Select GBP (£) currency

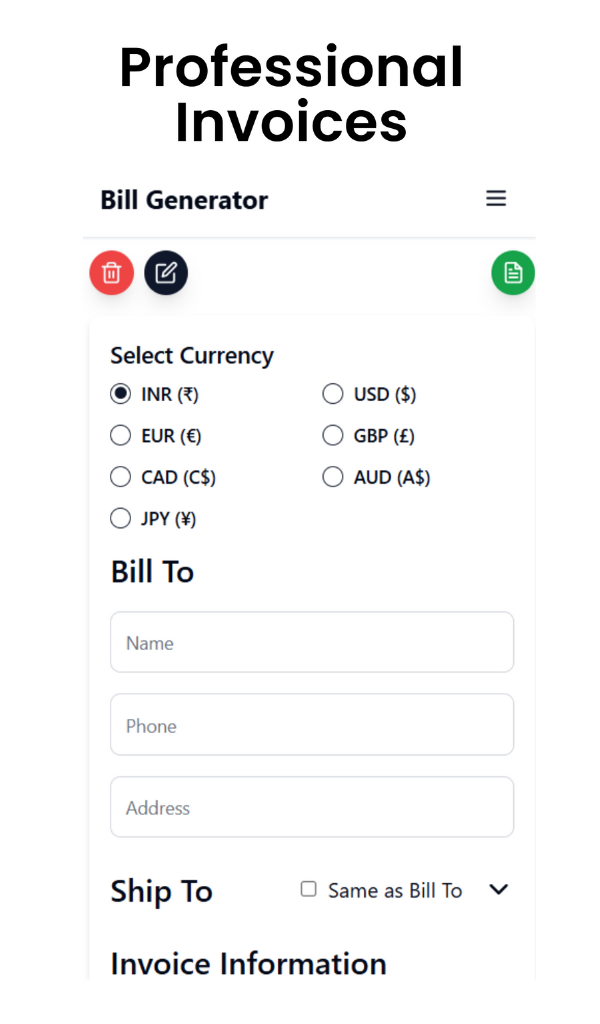pos(332,435)
